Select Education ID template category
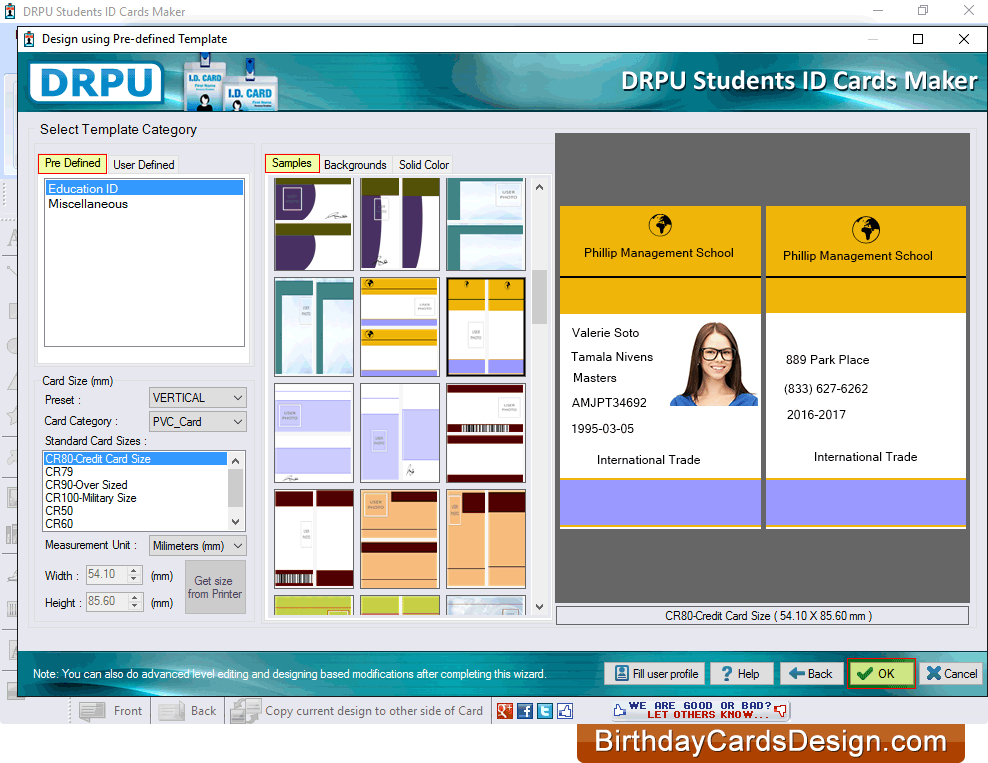This screenshot has width=988, height=763. point(144,188)
